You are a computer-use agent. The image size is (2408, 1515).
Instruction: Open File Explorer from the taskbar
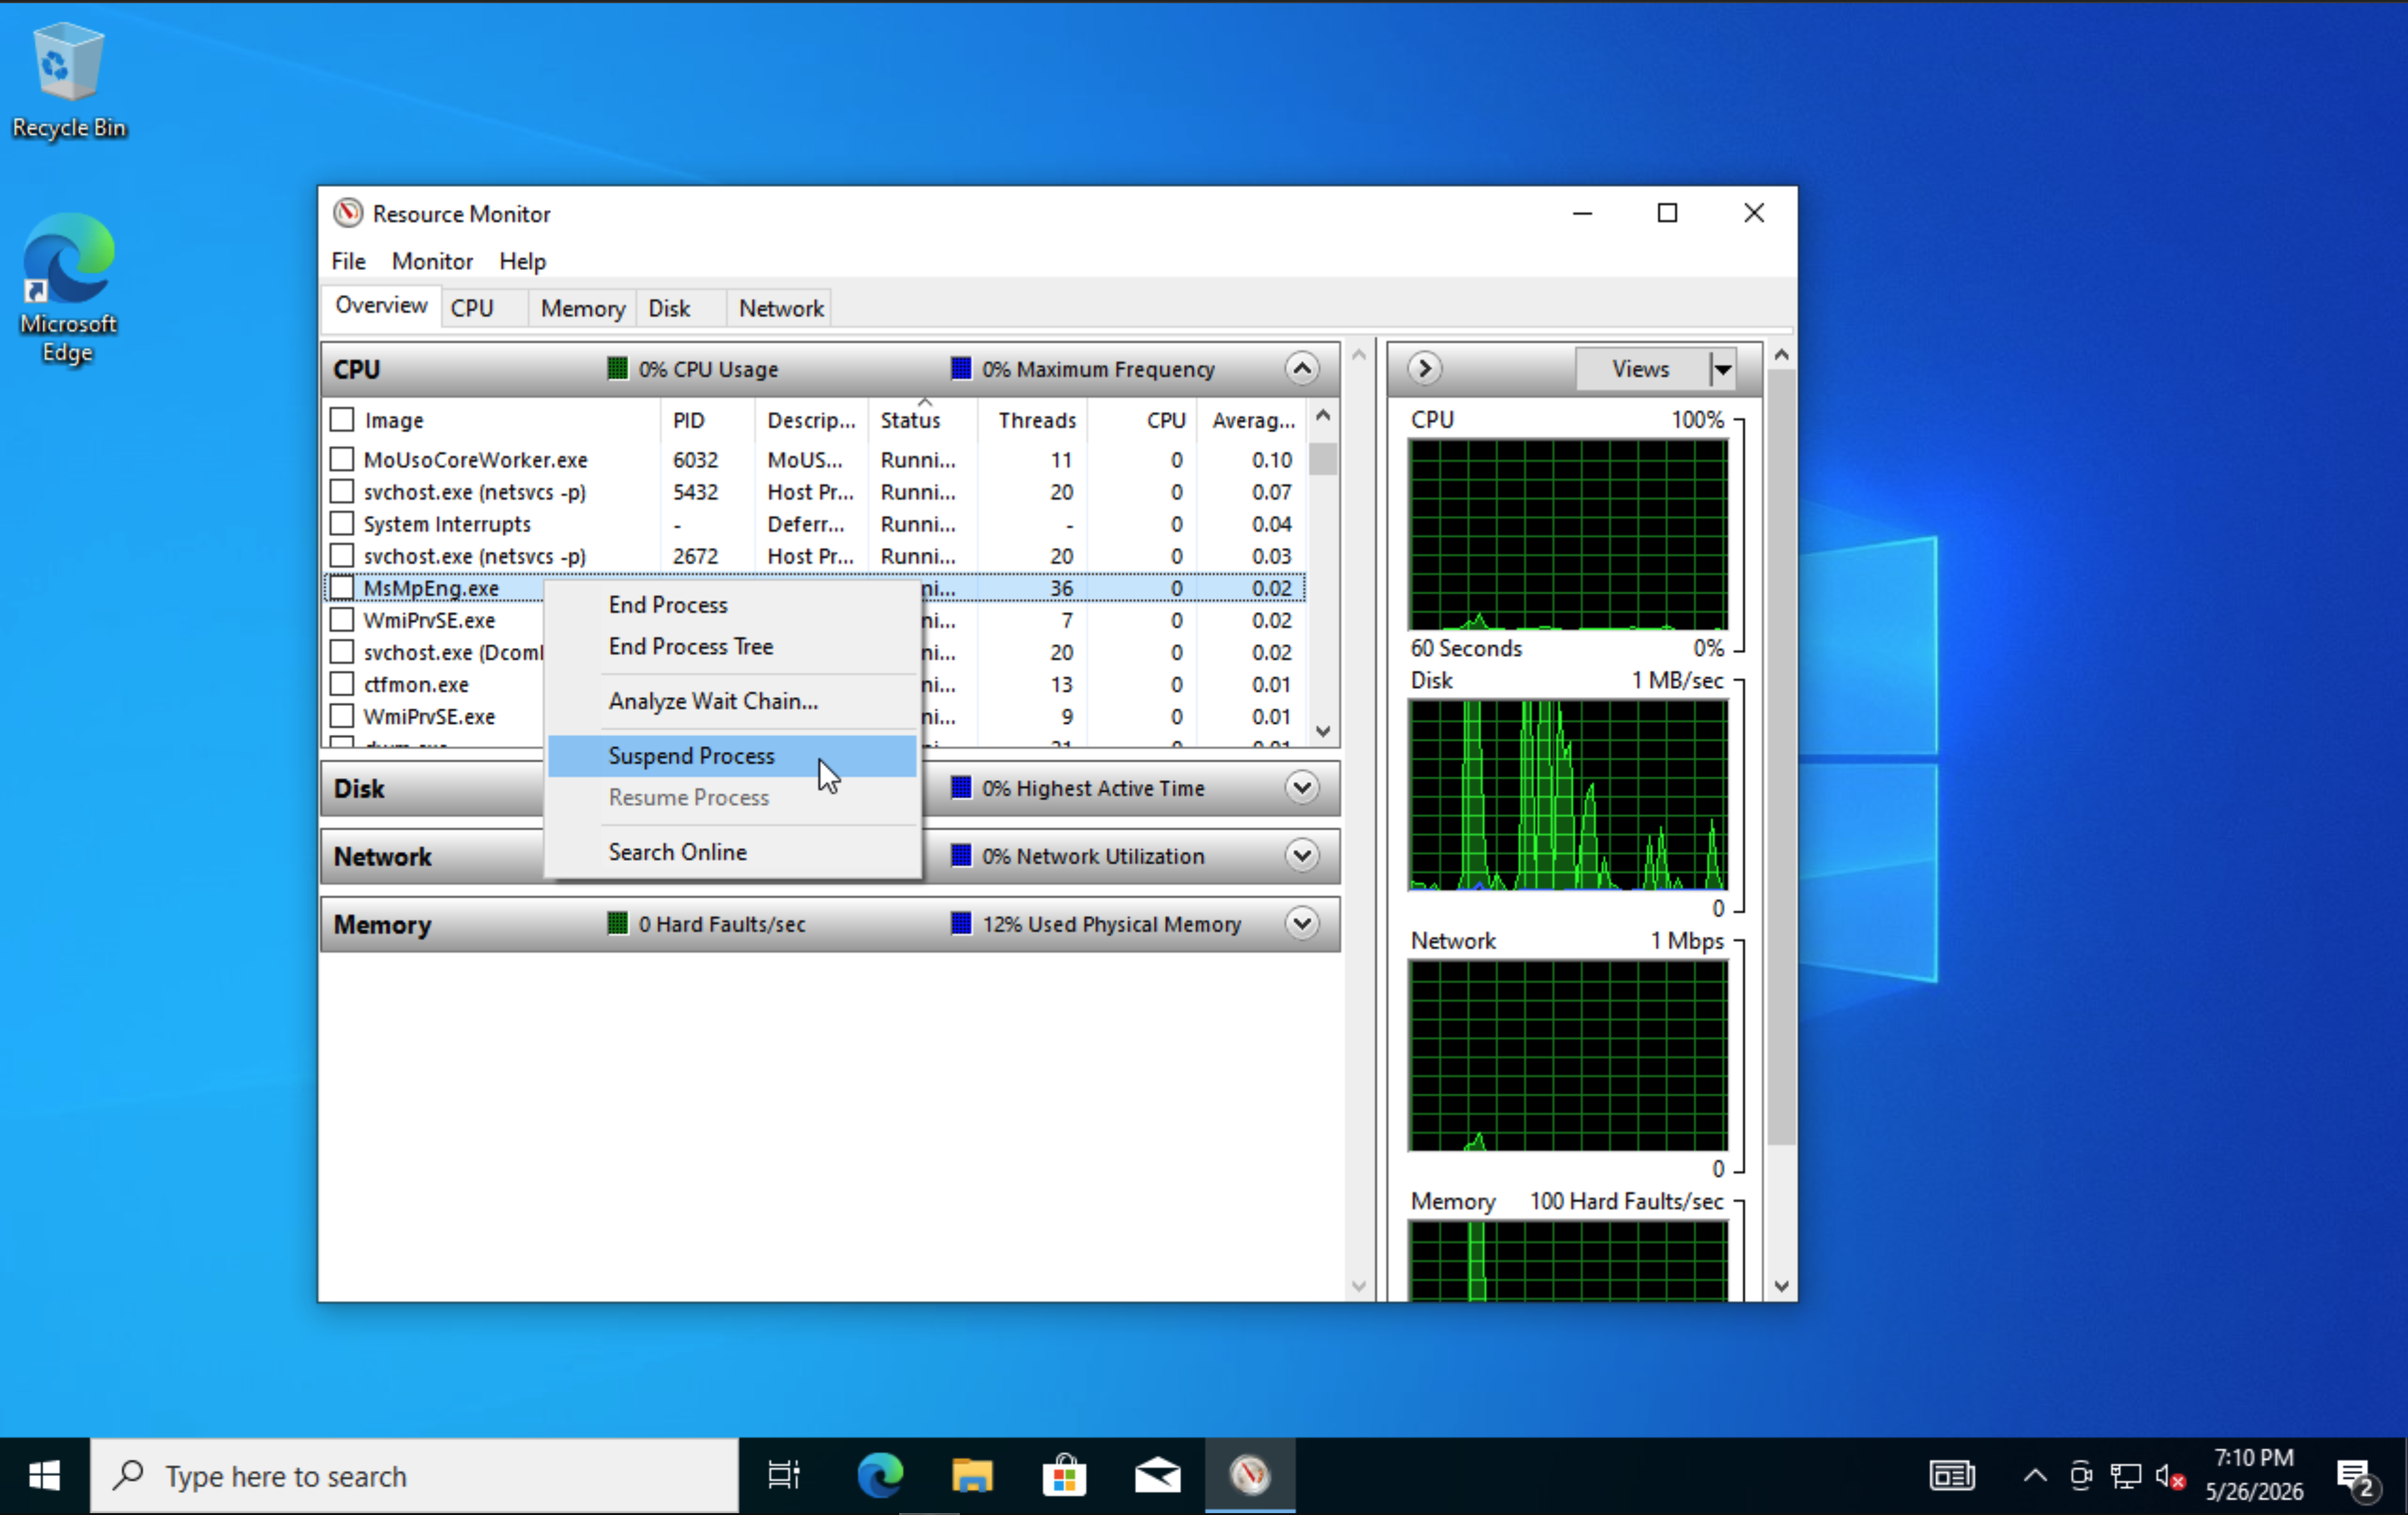click(972, 1476)
